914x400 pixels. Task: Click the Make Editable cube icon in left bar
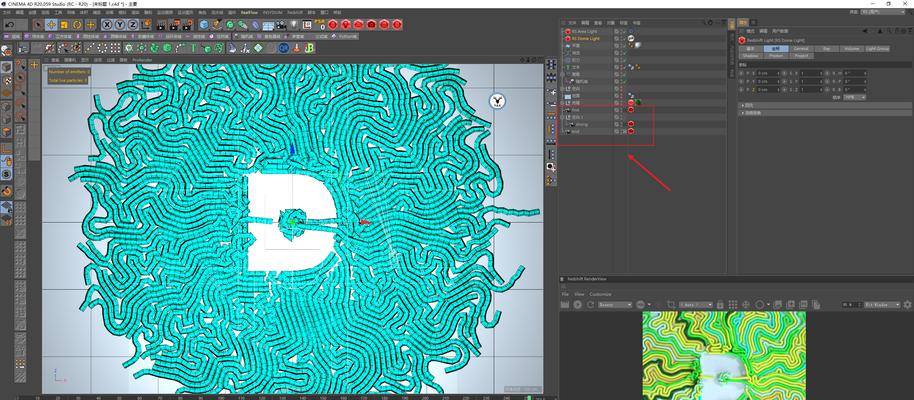pyautogui.click(x=6, y=66)
